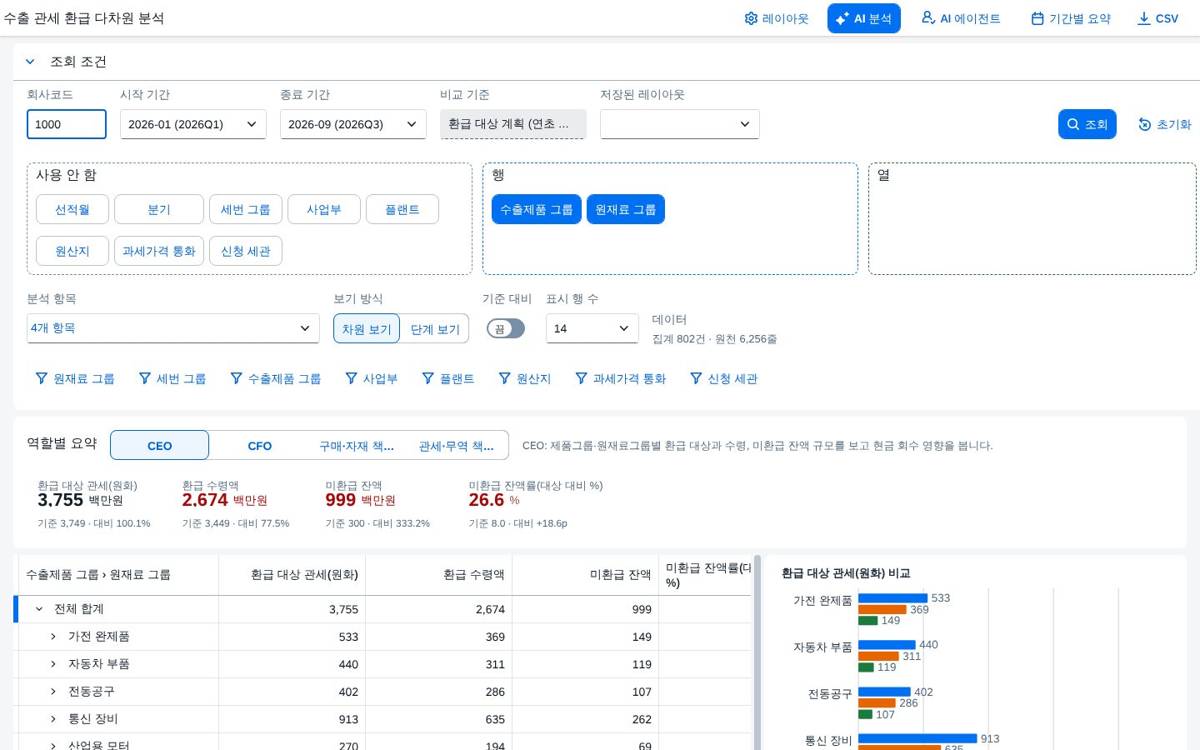Image resolution: width=1200 pixels, height=750 pixels.
Task: Click the 비교 기준 field
Action: pos(513,124)
